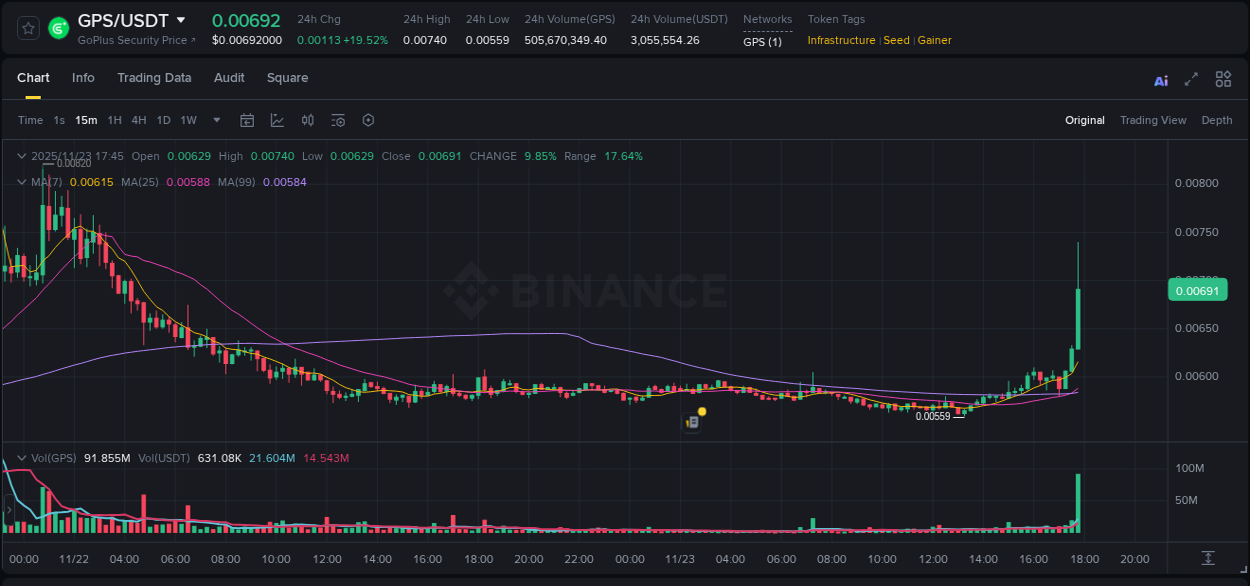Expand the chart to fullscreen
Image resolution: width=1250 pixels, height=586 pixels.
click(x=1190, y=79)
